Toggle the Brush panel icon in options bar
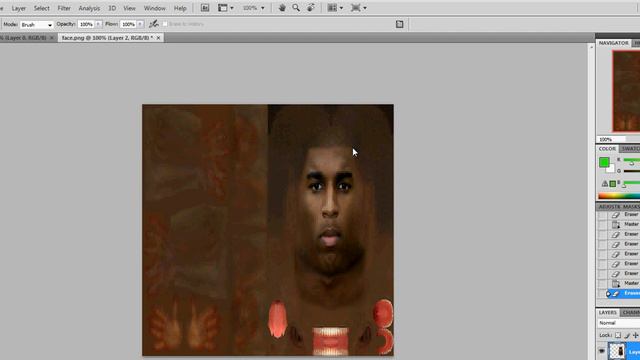Image resolution: width=640 pixels, height=360 pixels. click(400, 24)
